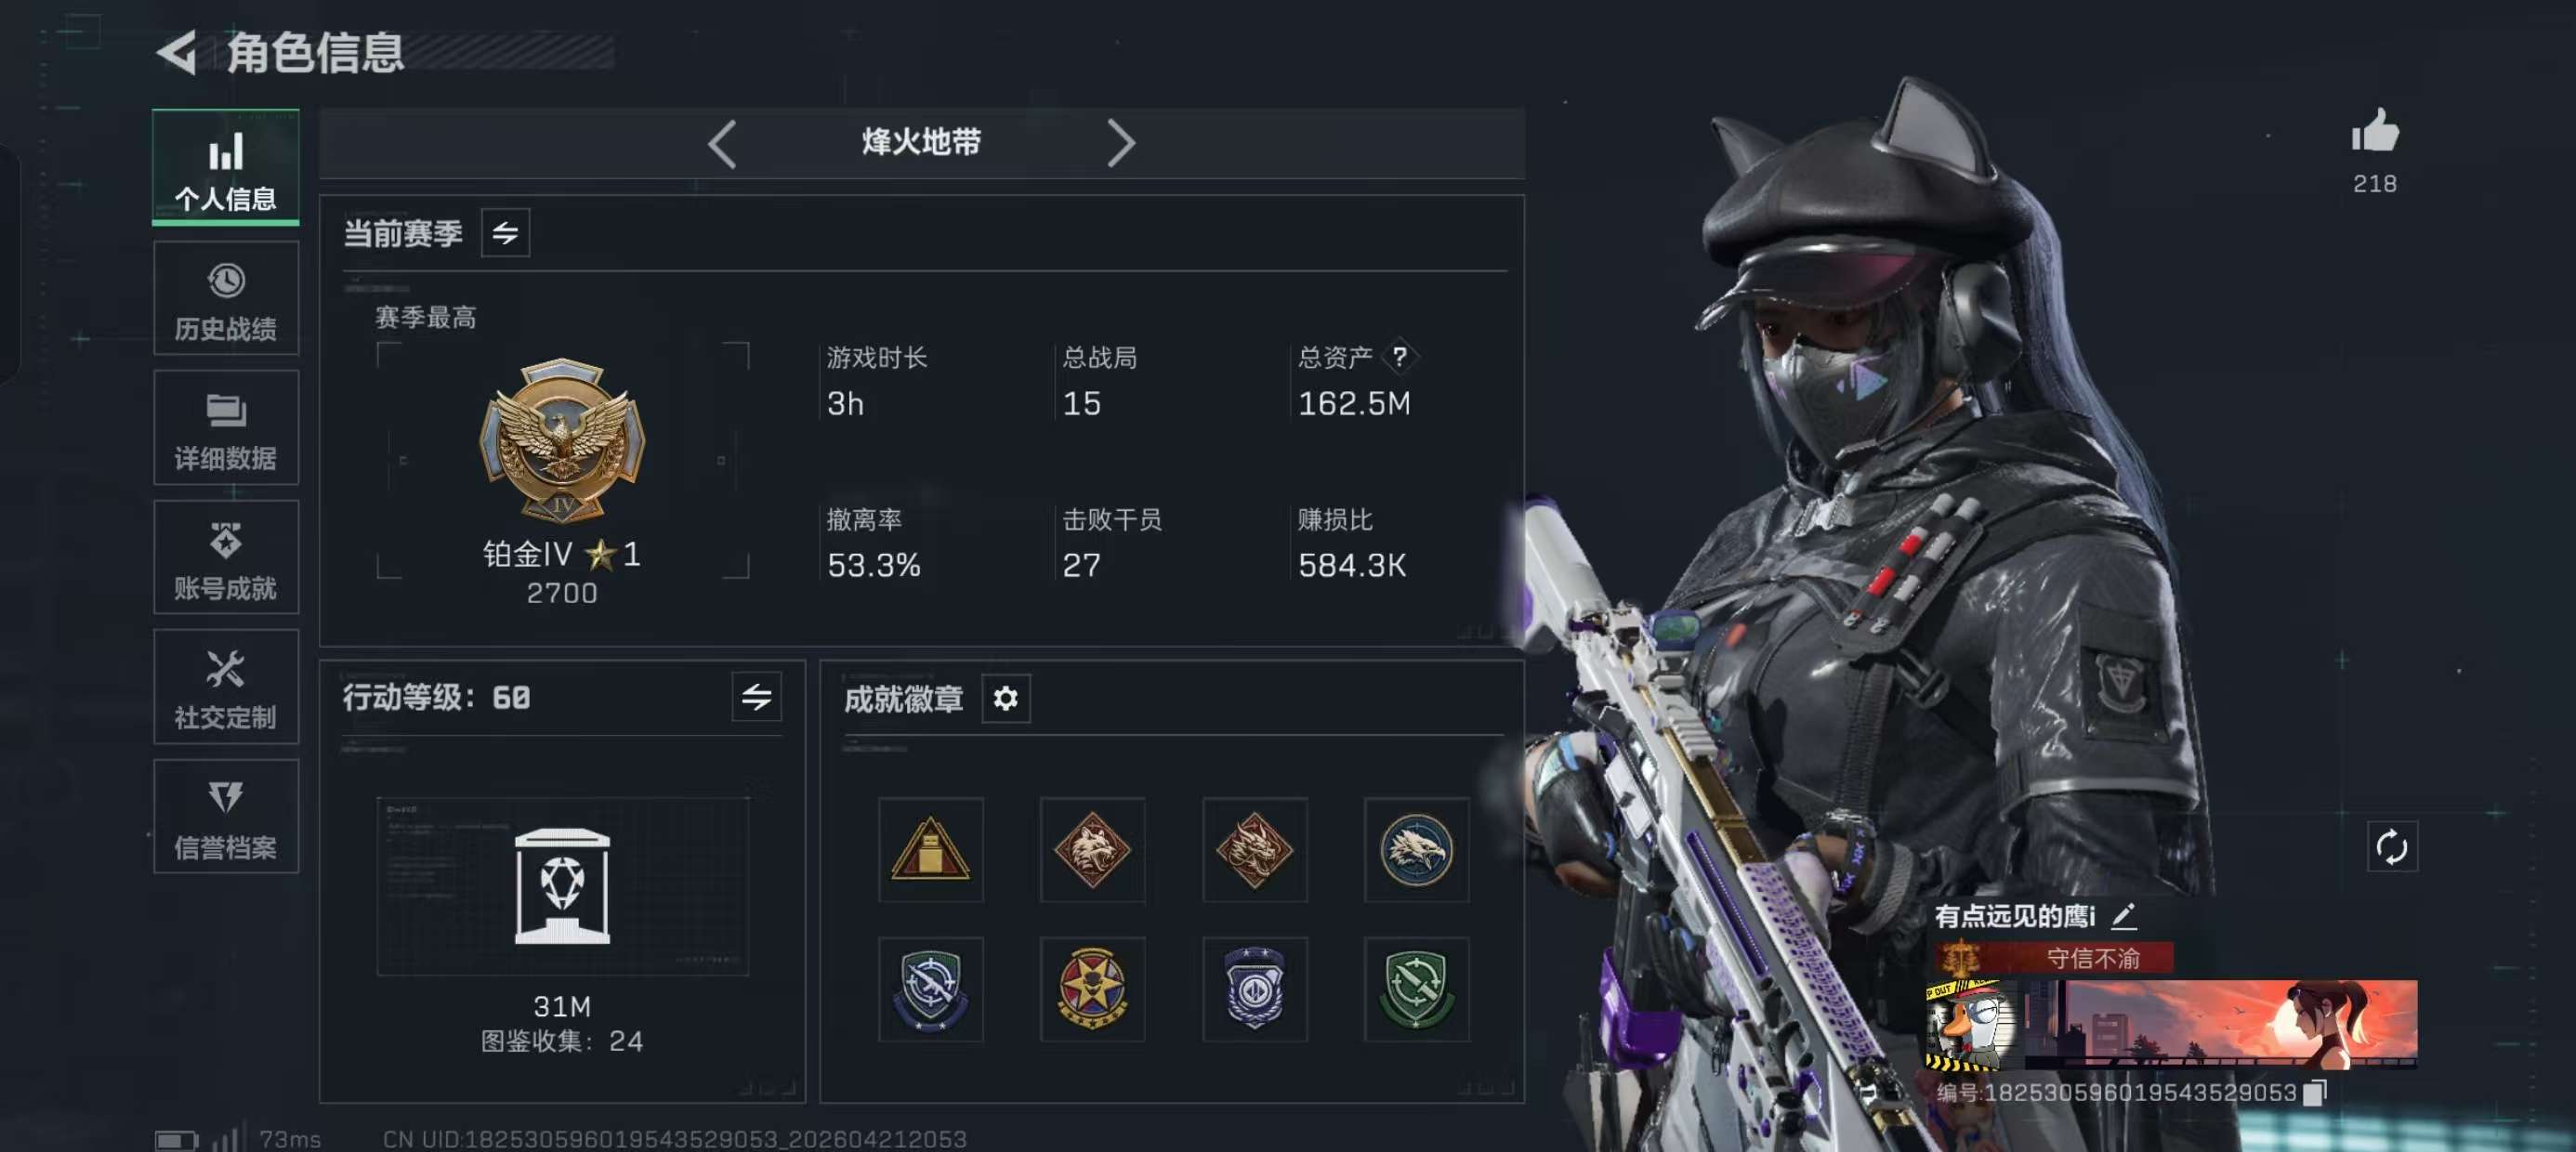Open the 历史战绩 tab
This screenshot has width=2576, height=1152.
pos(226,299)
